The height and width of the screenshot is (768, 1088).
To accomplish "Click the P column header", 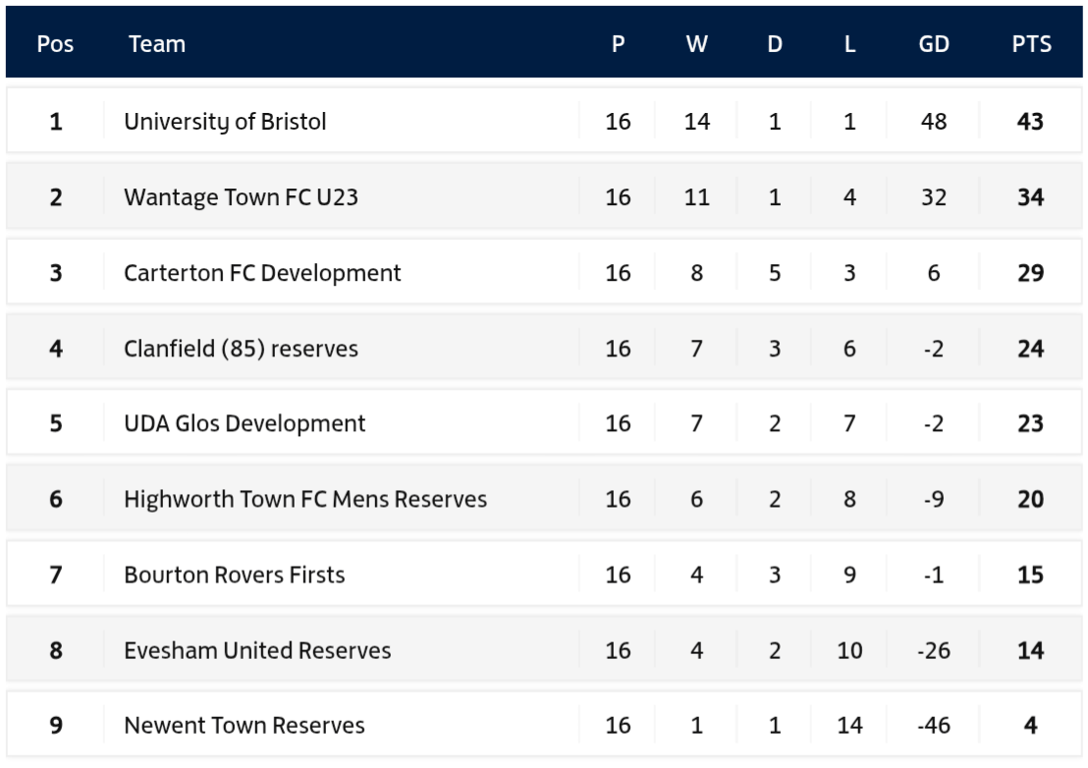I will tap(618, 44).
